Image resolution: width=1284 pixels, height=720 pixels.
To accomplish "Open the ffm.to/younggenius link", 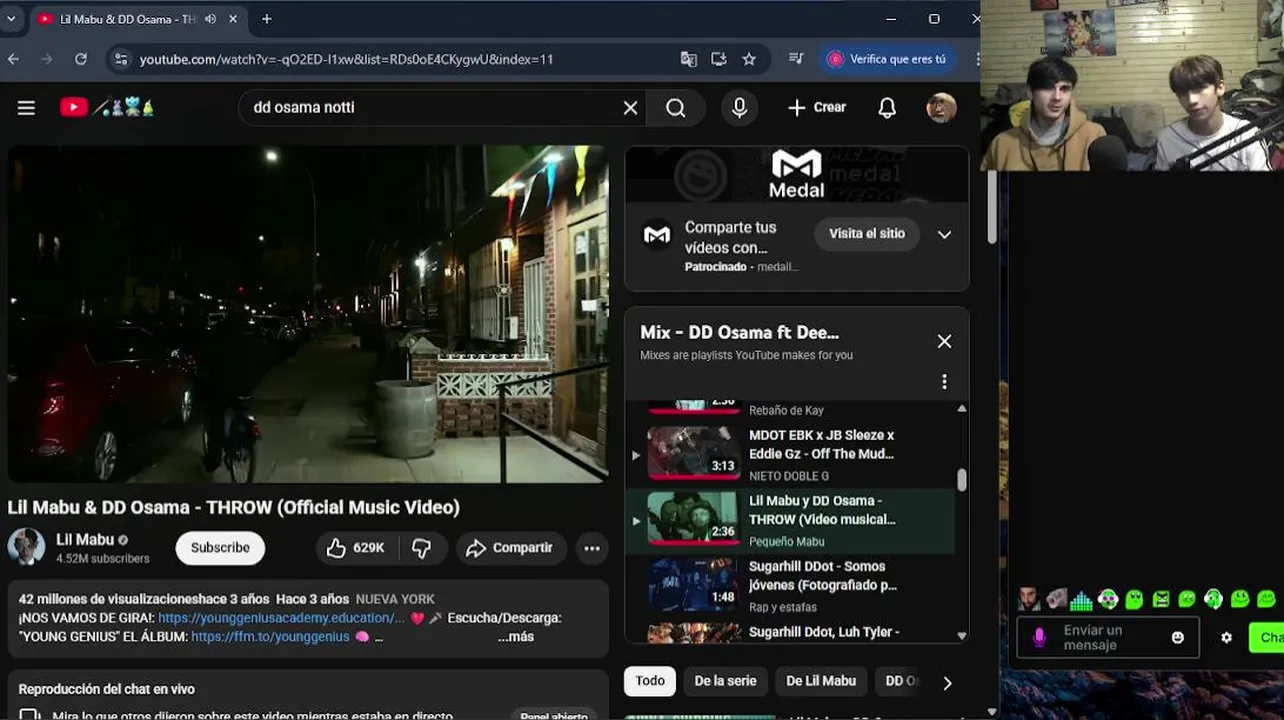I will 270,637.
